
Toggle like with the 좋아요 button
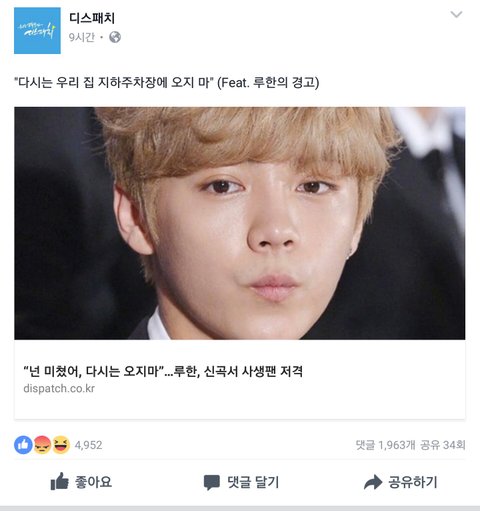point(81,482)
